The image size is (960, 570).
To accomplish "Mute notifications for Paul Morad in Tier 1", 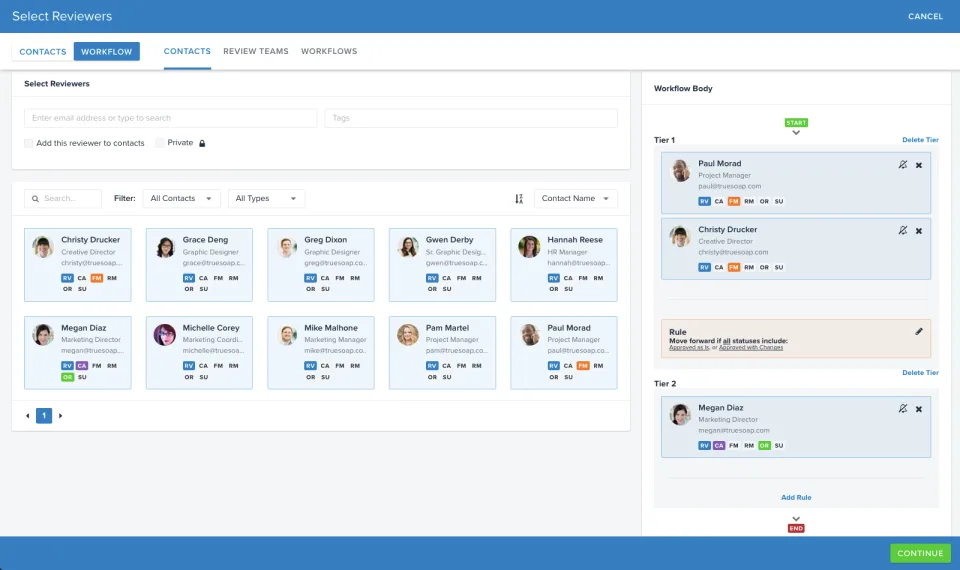I will 902,165.
